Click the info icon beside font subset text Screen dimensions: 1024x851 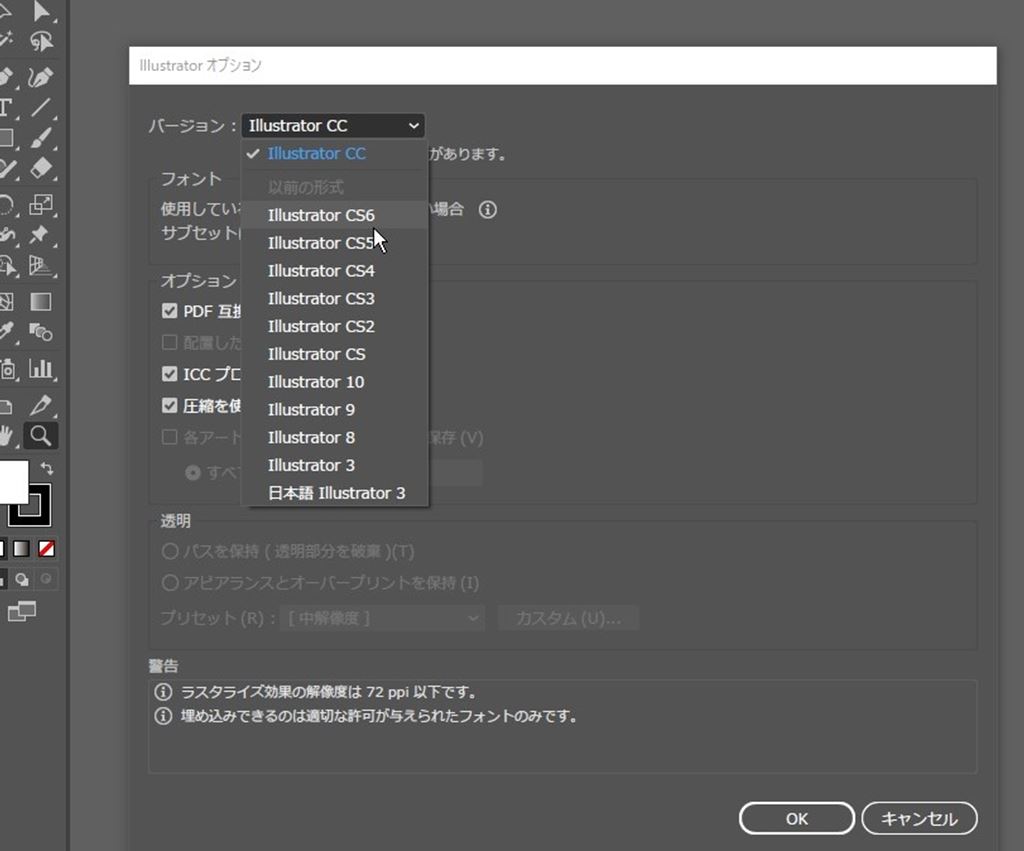click(x=487, y=210)
